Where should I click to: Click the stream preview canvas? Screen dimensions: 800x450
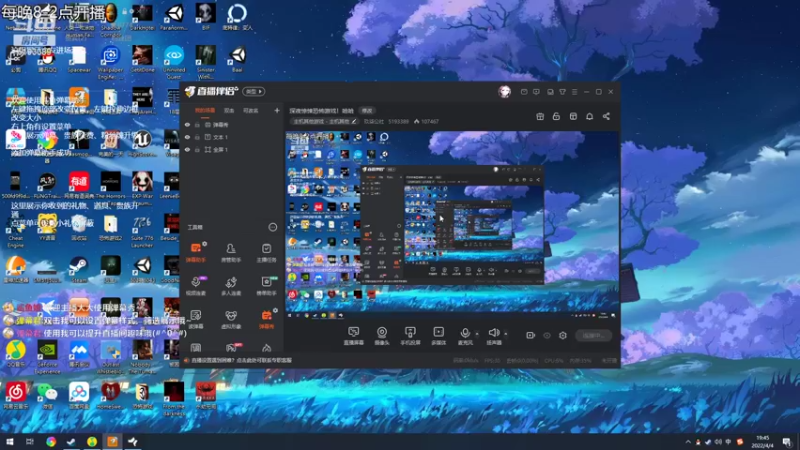coord(452,225)
